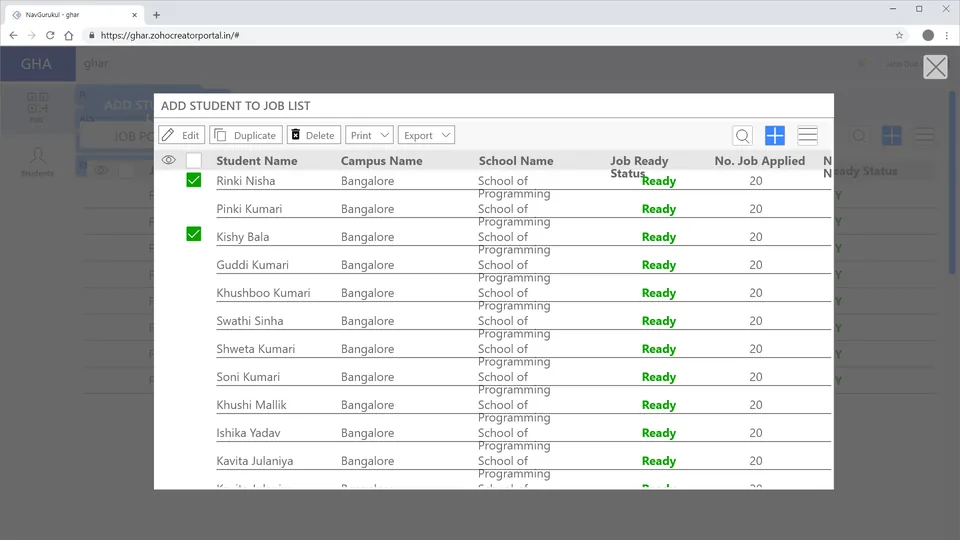Screen dimensions: 960x540
Task: Open the search magnifier in dialog toolbar
Action: click(x=742, y=135)
